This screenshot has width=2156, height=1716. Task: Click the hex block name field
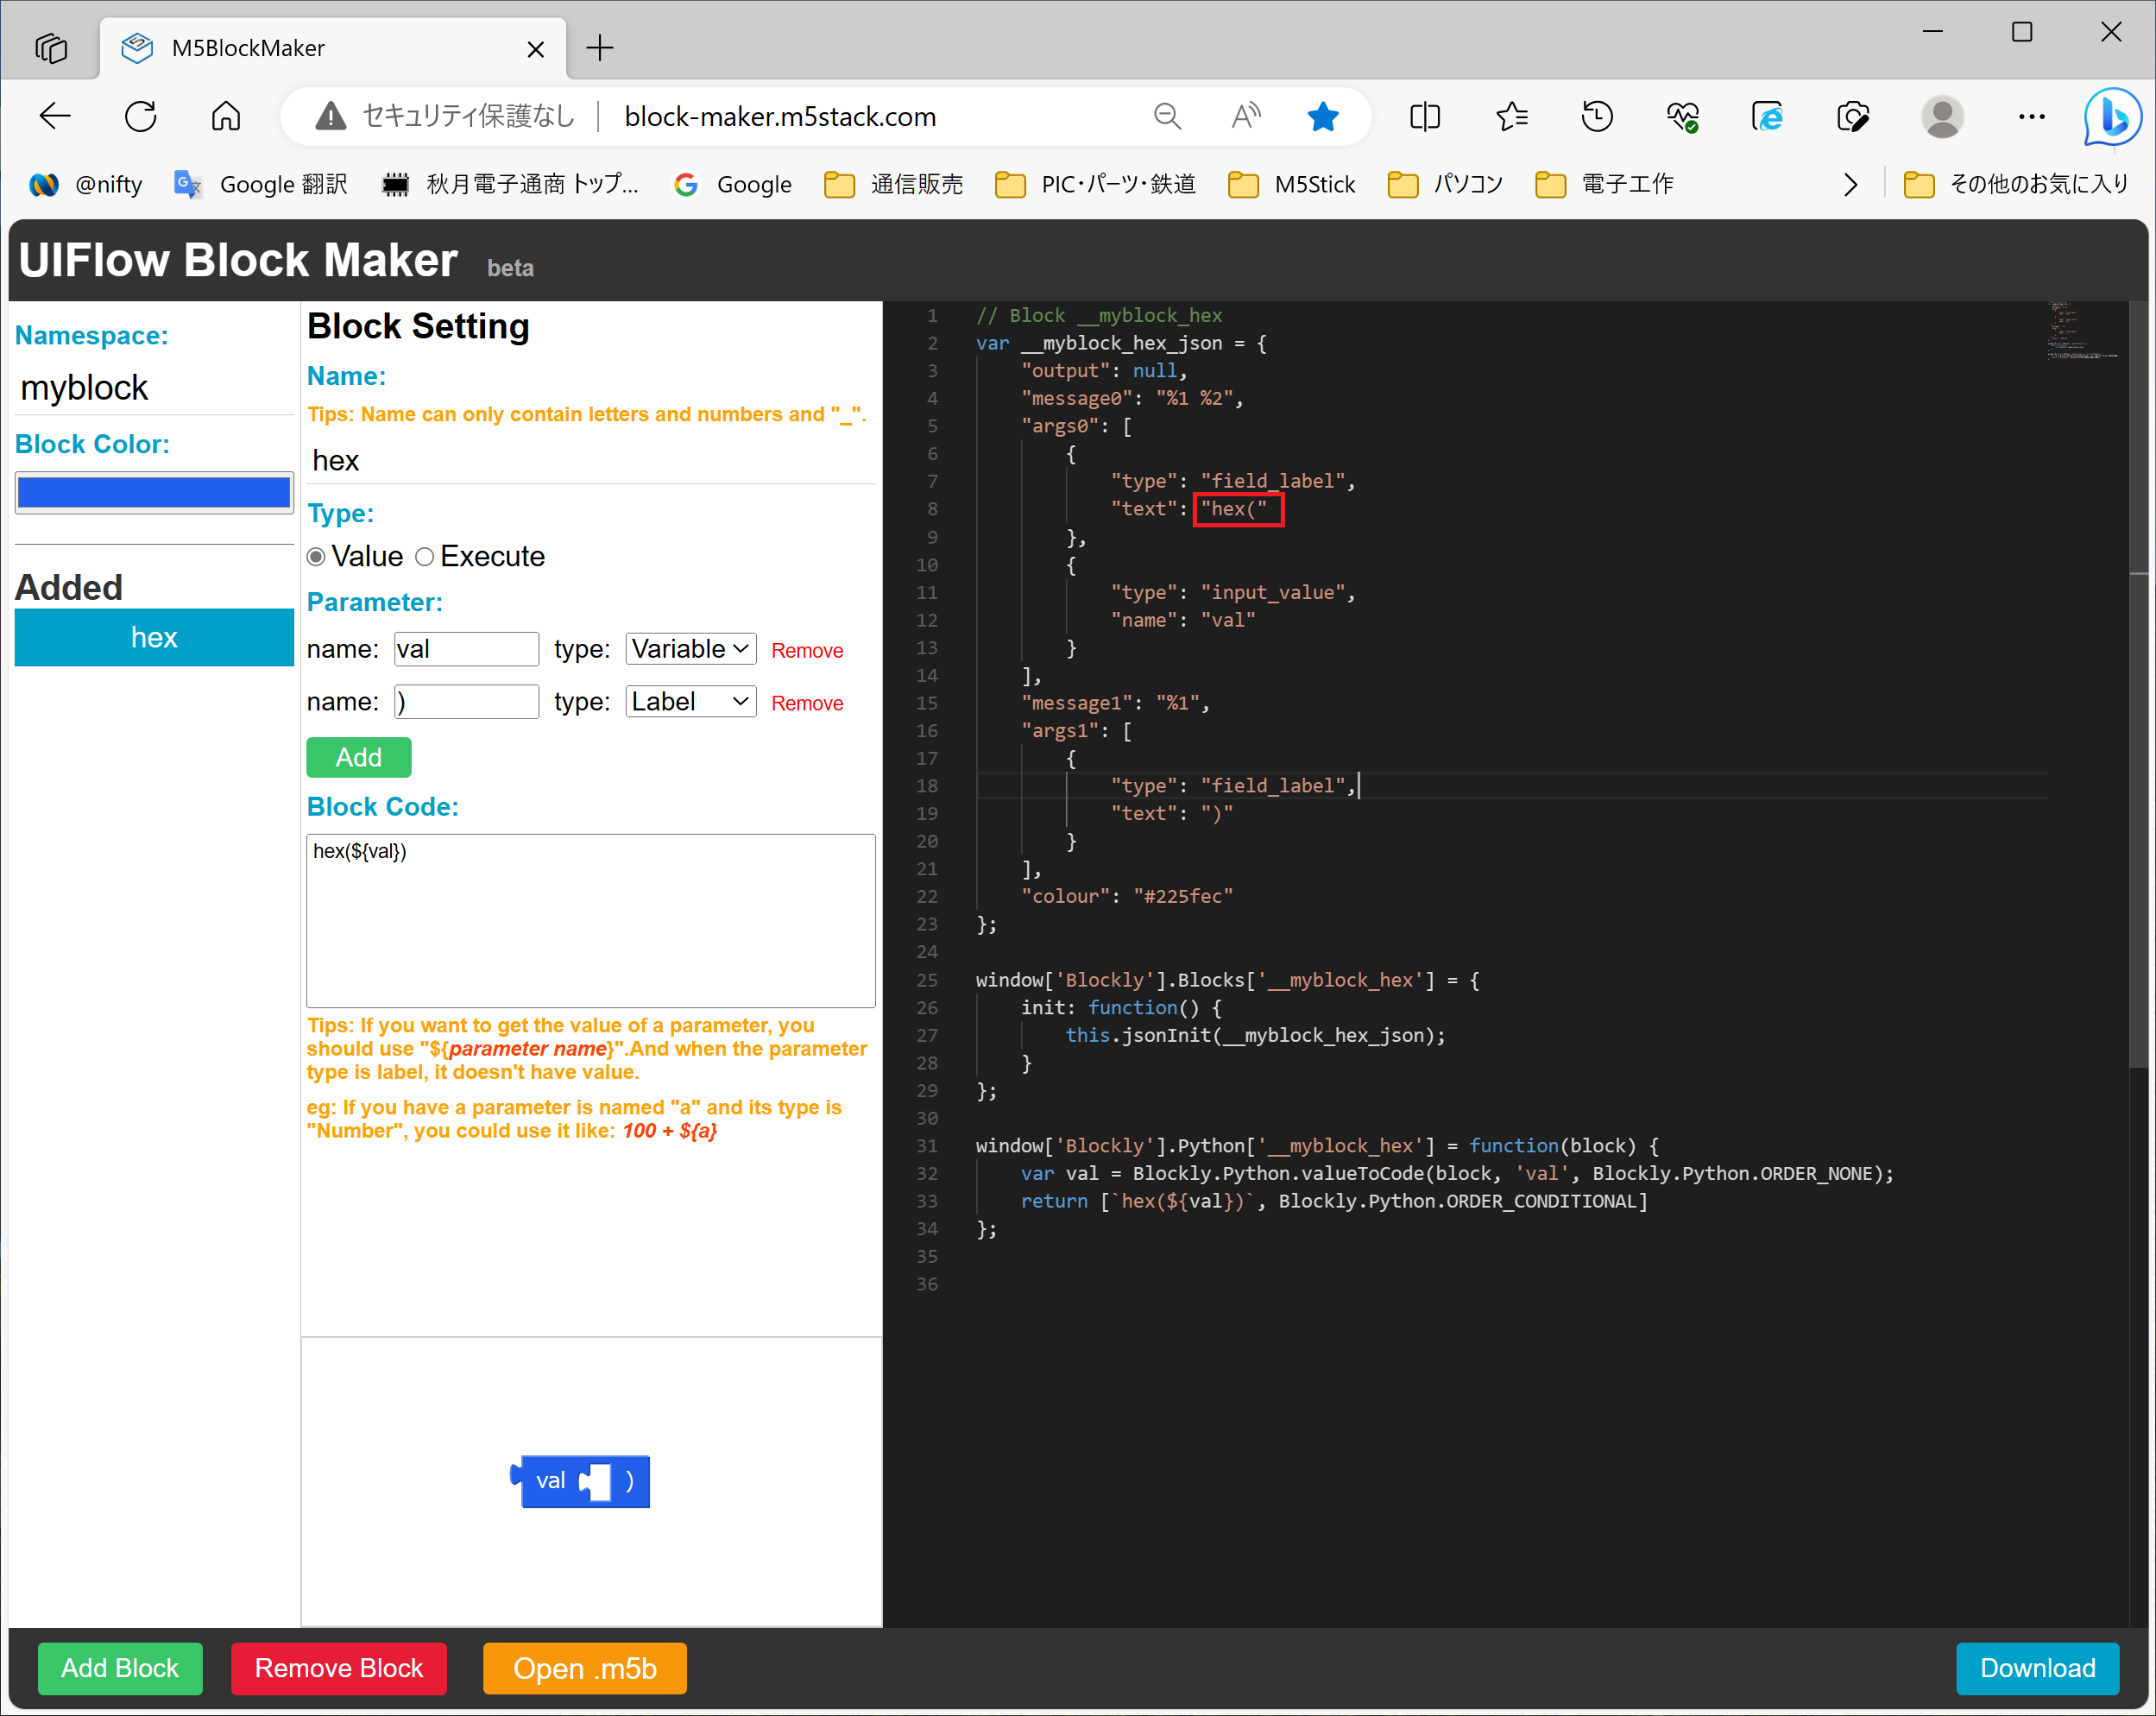[x=591, y=461]
